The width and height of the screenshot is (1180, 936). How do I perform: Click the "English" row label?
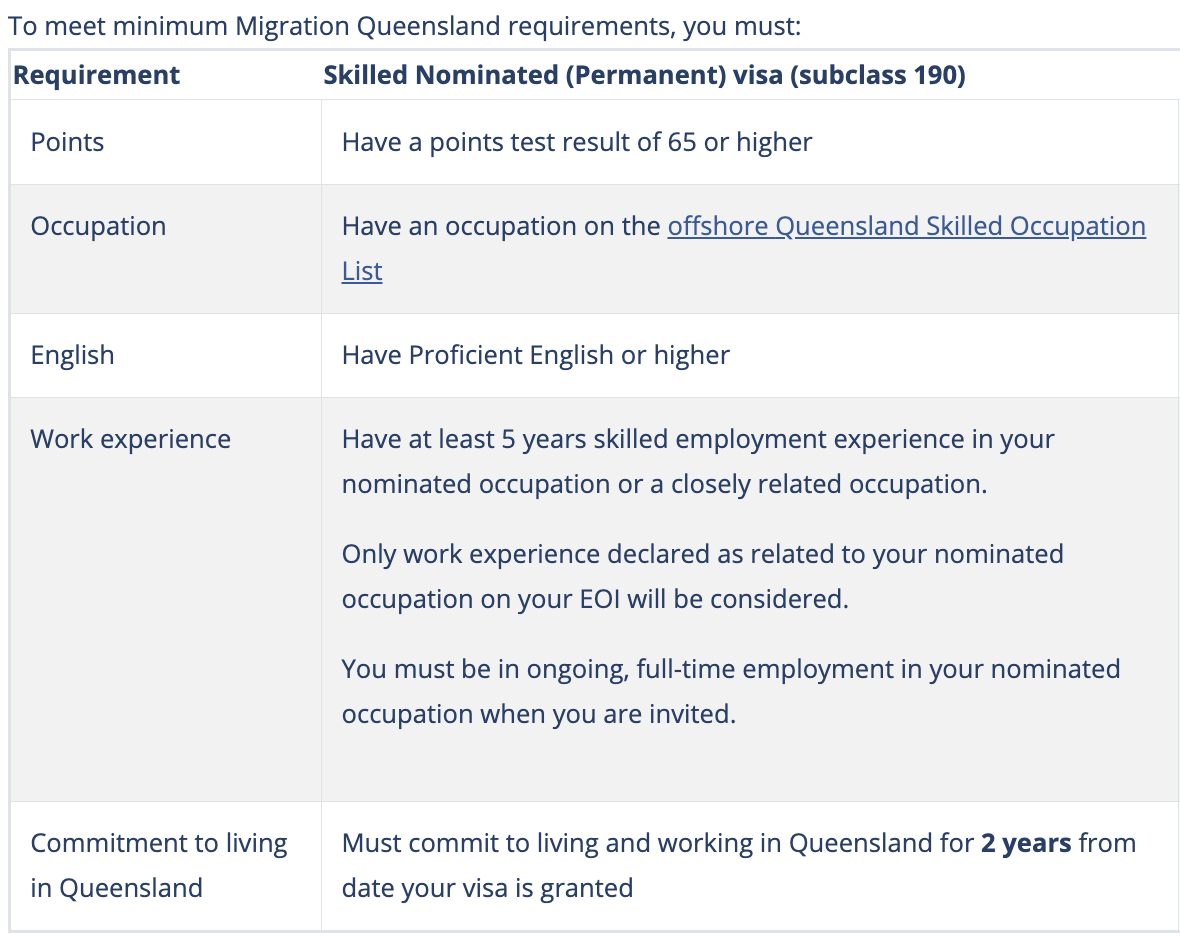point(72,355)
